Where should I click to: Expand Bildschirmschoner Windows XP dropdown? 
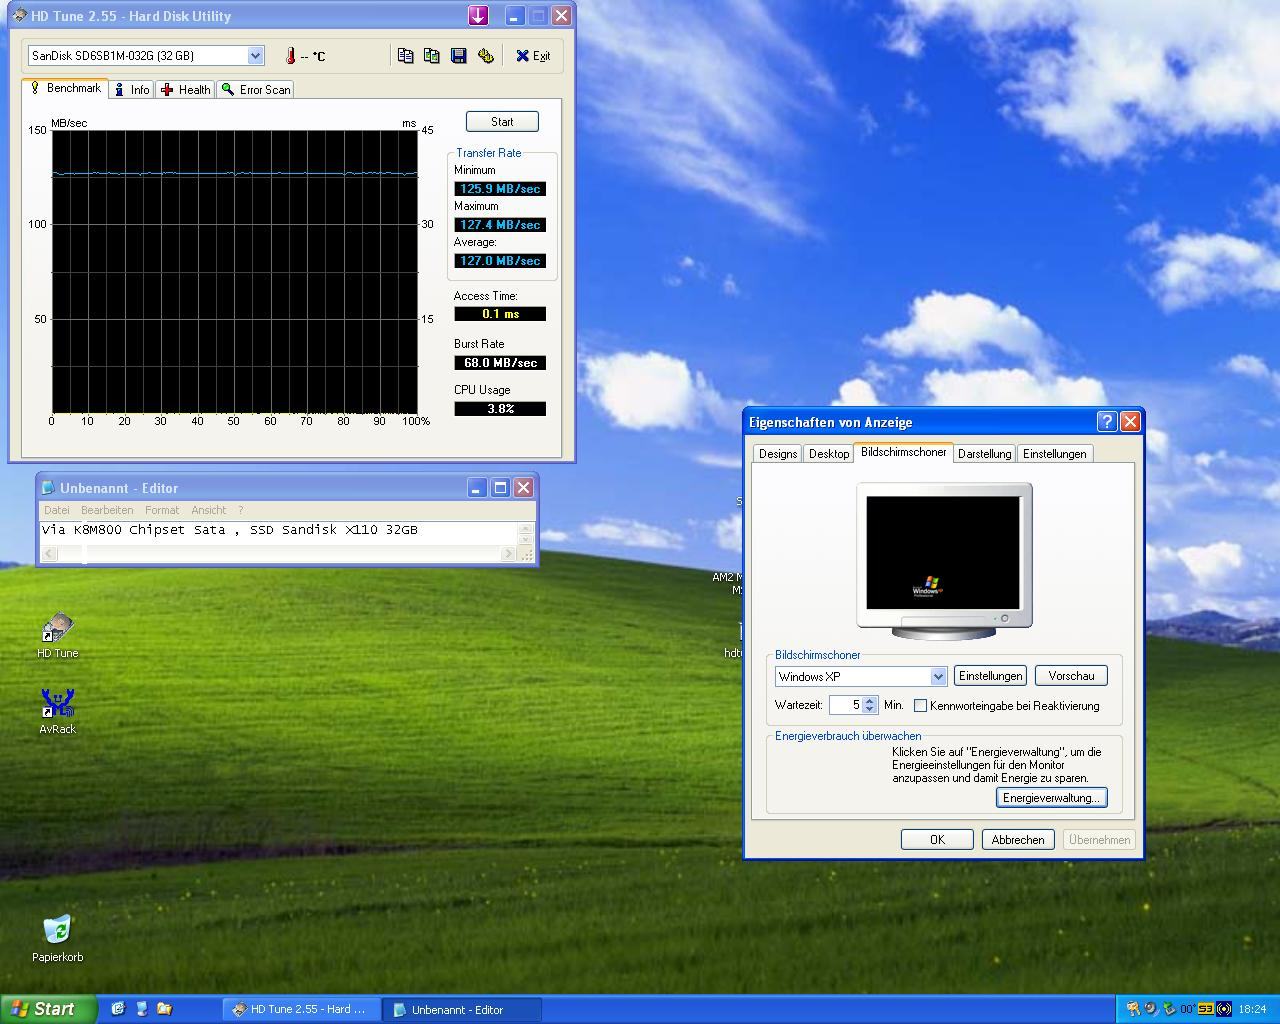(938, 676)
